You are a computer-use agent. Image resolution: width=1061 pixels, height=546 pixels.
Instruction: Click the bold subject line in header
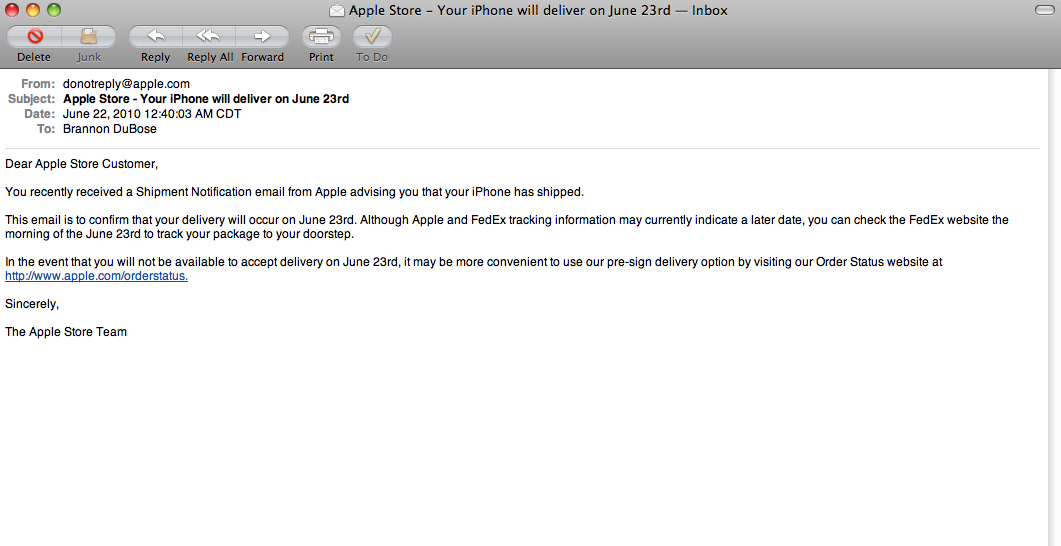pyautogui.click(x=206, y=99)
